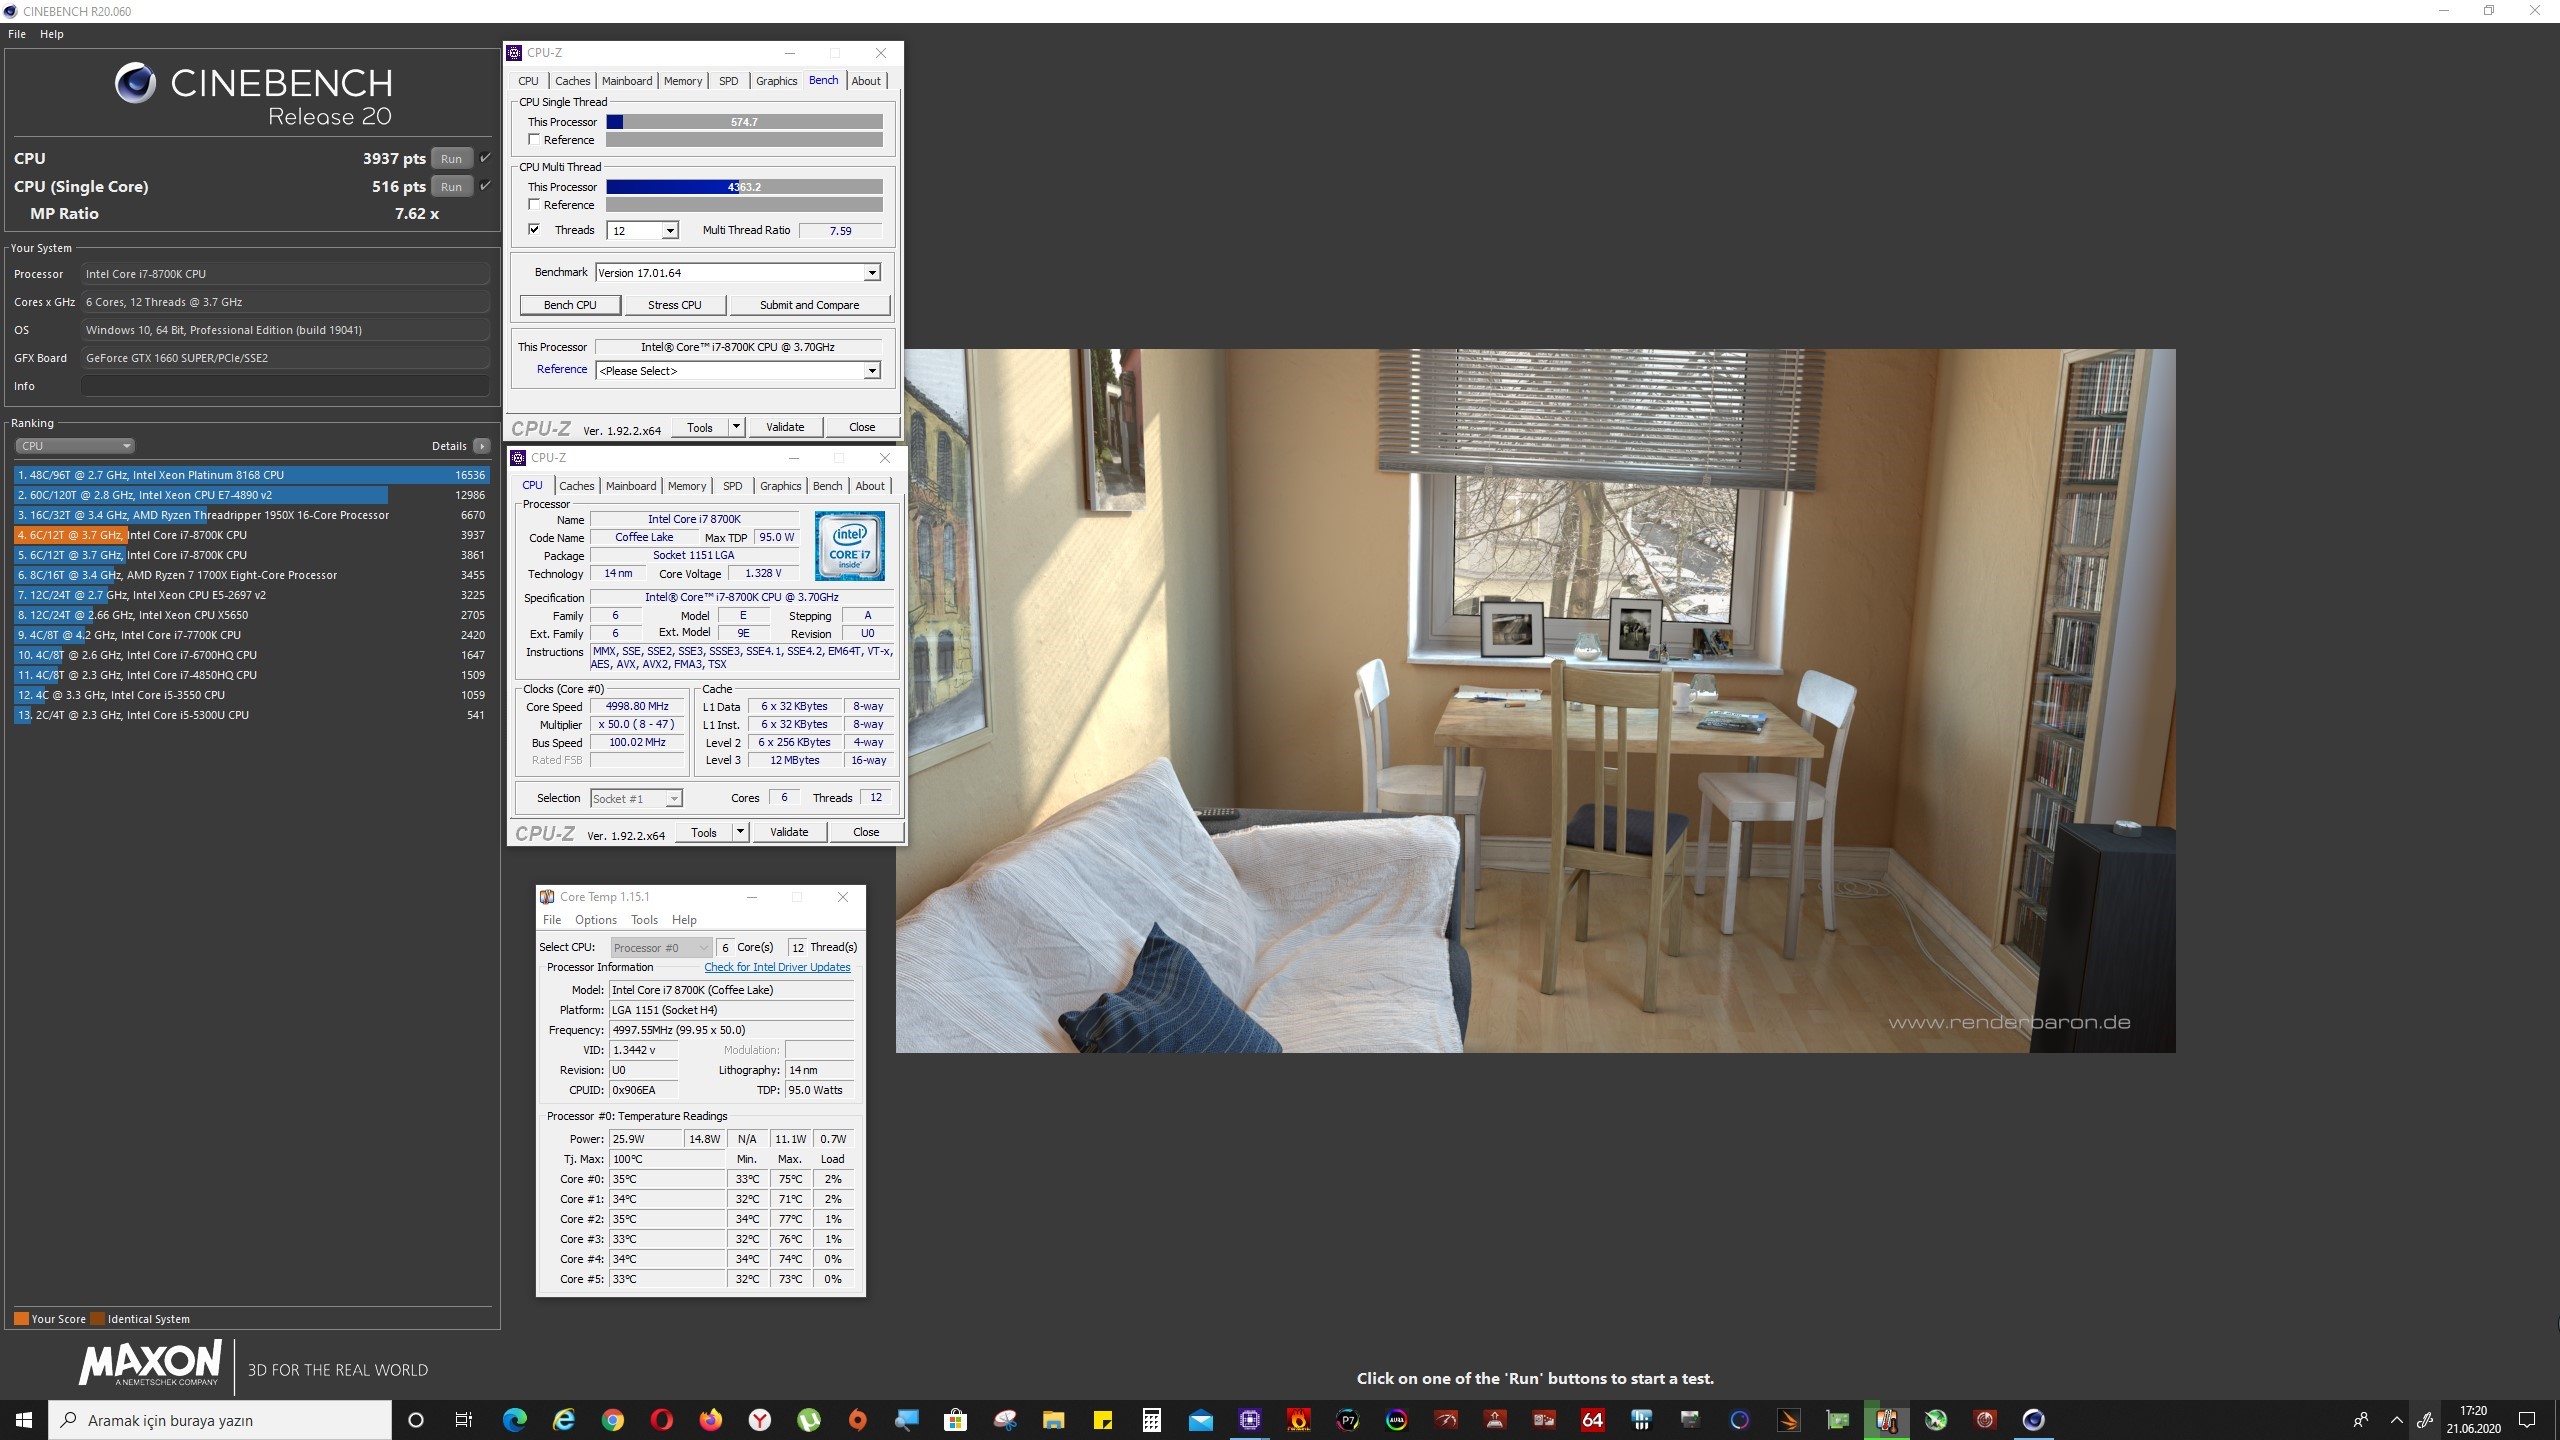Viewport: 2560px width, 1440px height.
Task: Open Core Temp Tools menu
Action: click(644, 920)
